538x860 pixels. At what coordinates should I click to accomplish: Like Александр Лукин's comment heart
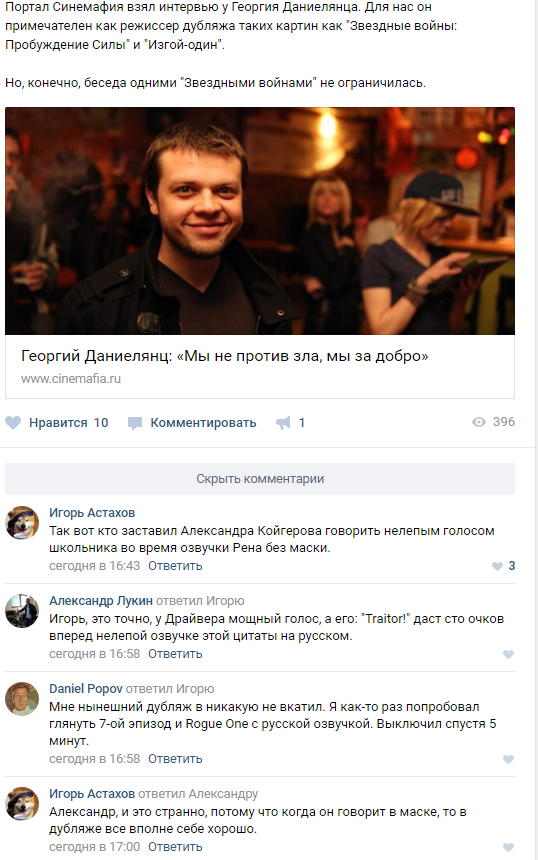point(508,654)
